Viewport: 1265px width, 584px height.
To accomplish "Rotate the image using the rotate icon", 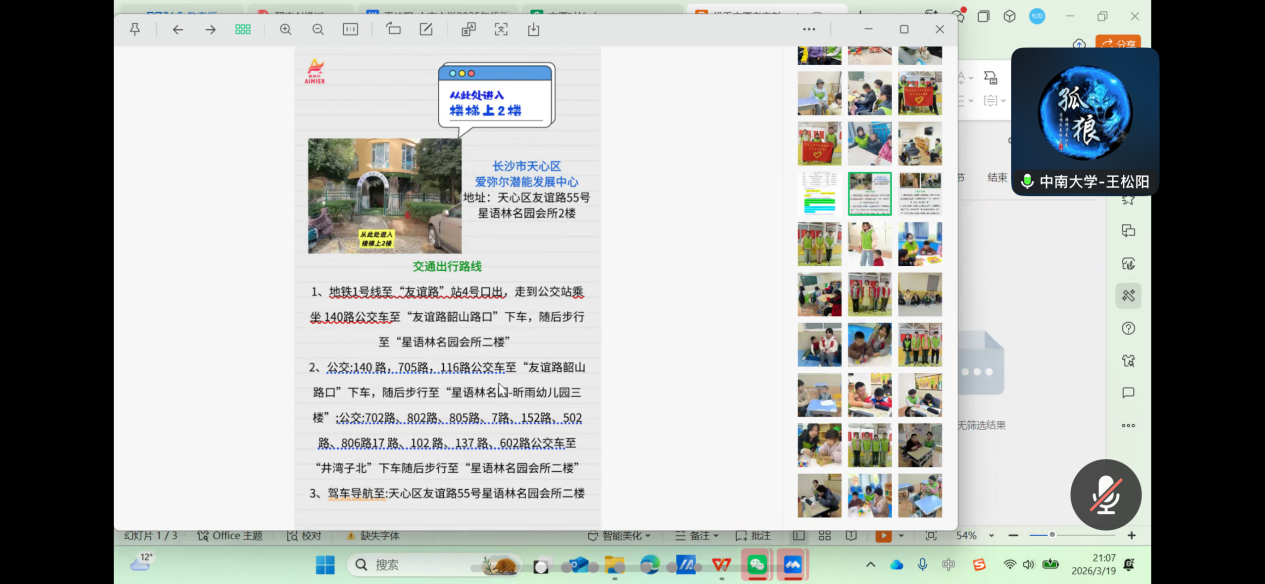I will (393, 30).
